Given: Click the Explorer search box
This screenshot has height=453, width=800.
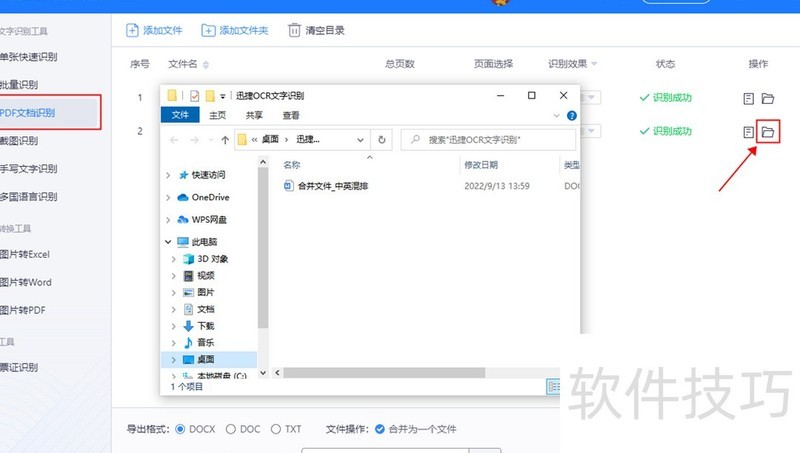Looking at the screenshot, I should (490, 140).
